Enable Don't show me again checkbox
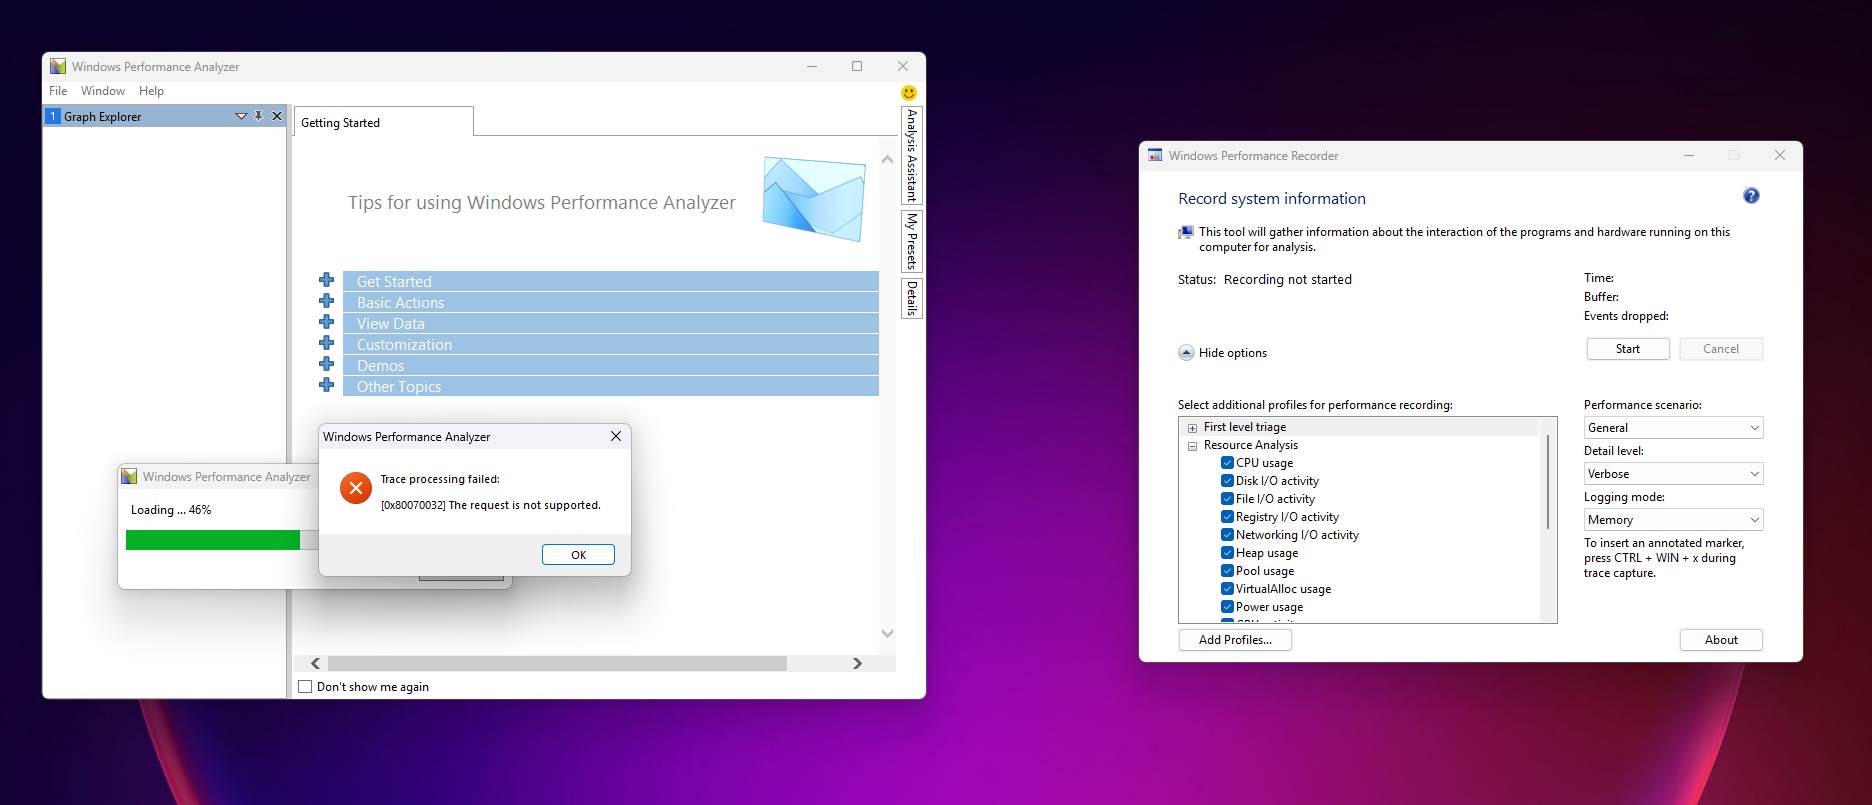The height and width of the screenshot is (805, 1872). pos(305,687)
